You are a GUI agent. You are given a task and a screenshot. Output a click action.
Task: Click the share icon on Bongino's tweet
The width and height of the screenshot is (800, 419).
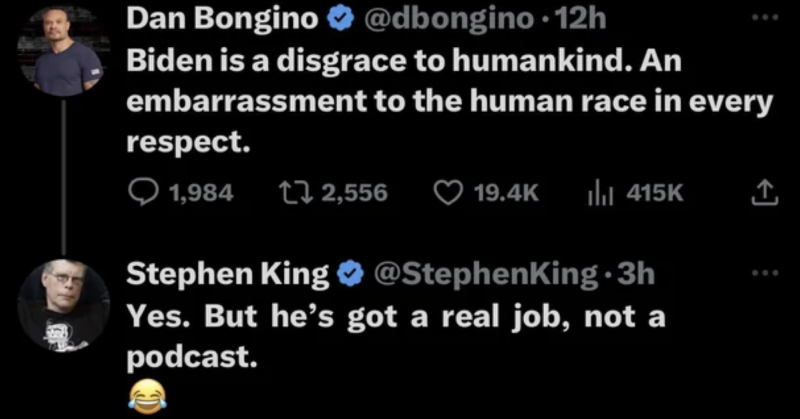[764, 192]
